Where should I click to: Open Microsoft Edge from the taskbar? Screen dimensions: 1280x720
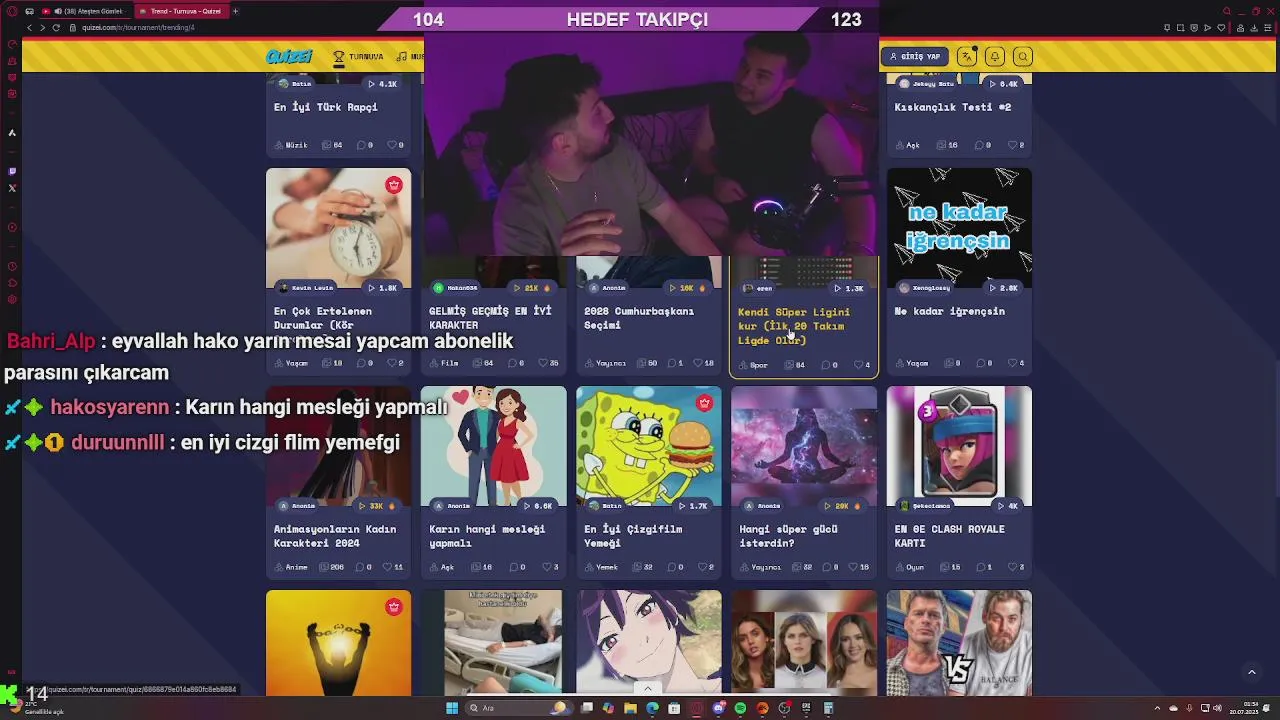pos(652,708)
